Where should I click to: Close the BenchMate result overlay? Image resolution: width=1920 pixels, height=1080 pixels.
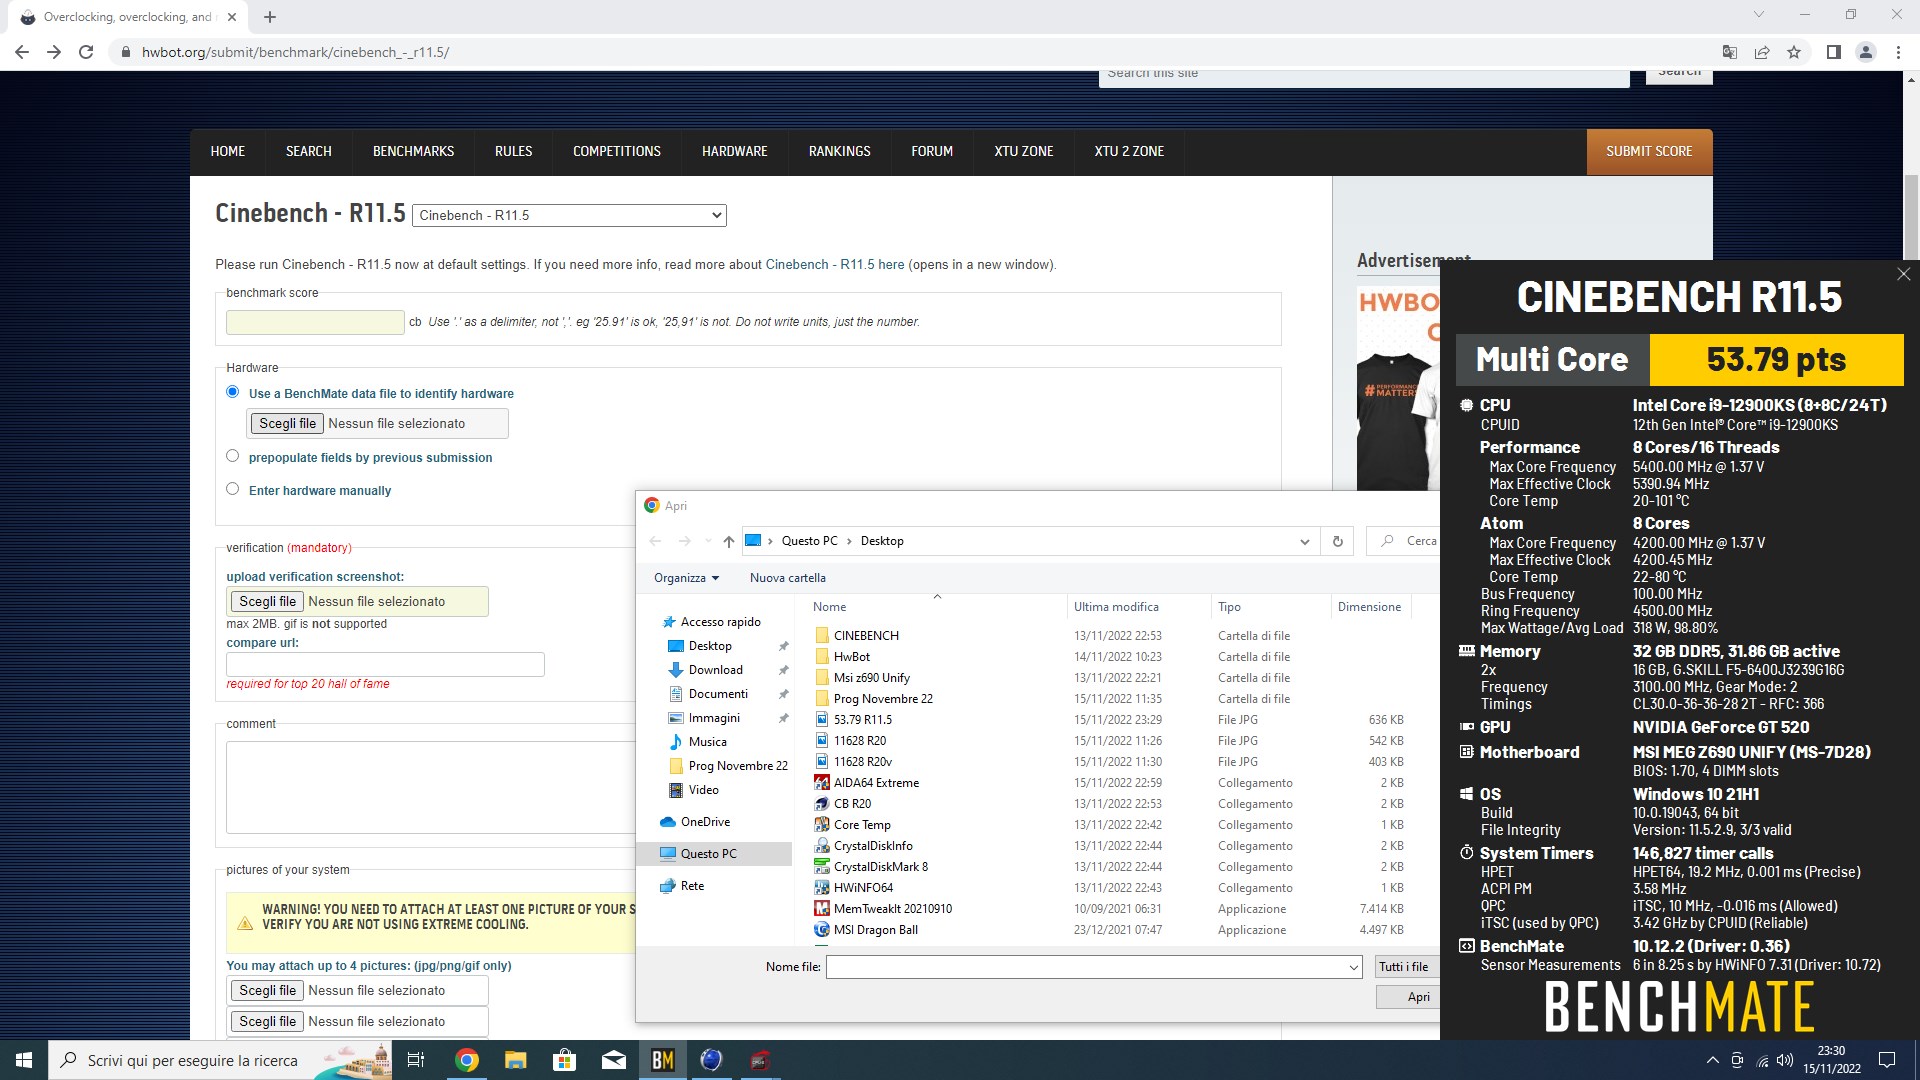tap(1903, 274)
